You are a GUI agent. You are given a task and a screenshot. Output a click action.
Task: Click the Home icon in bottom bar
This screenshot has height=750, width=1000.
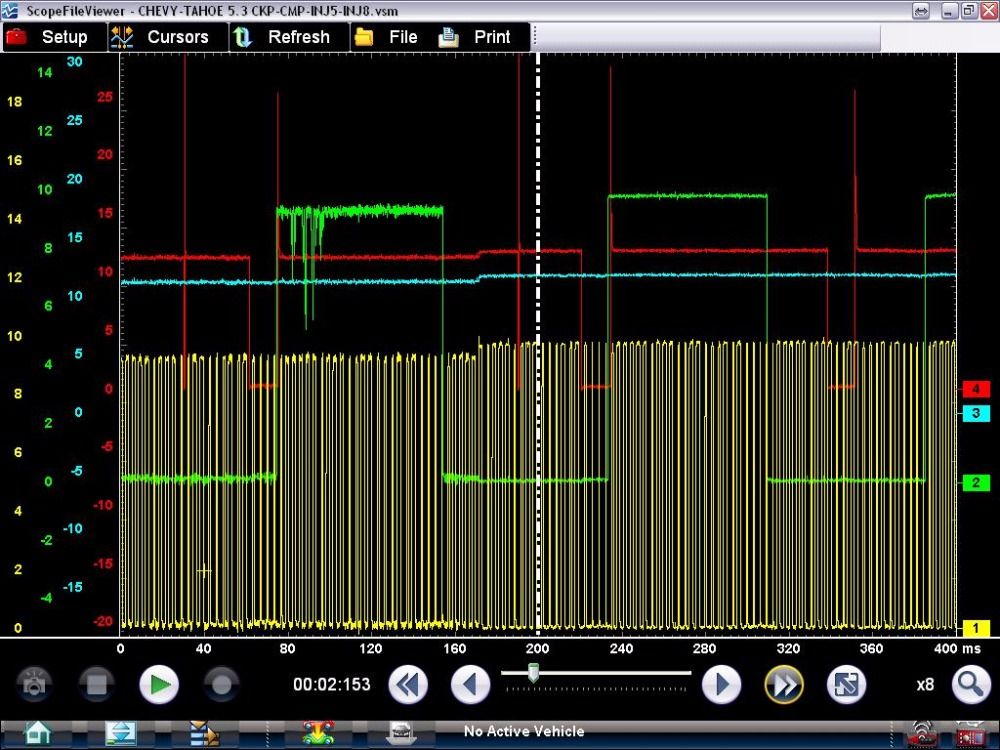click(x=37, y=733)
